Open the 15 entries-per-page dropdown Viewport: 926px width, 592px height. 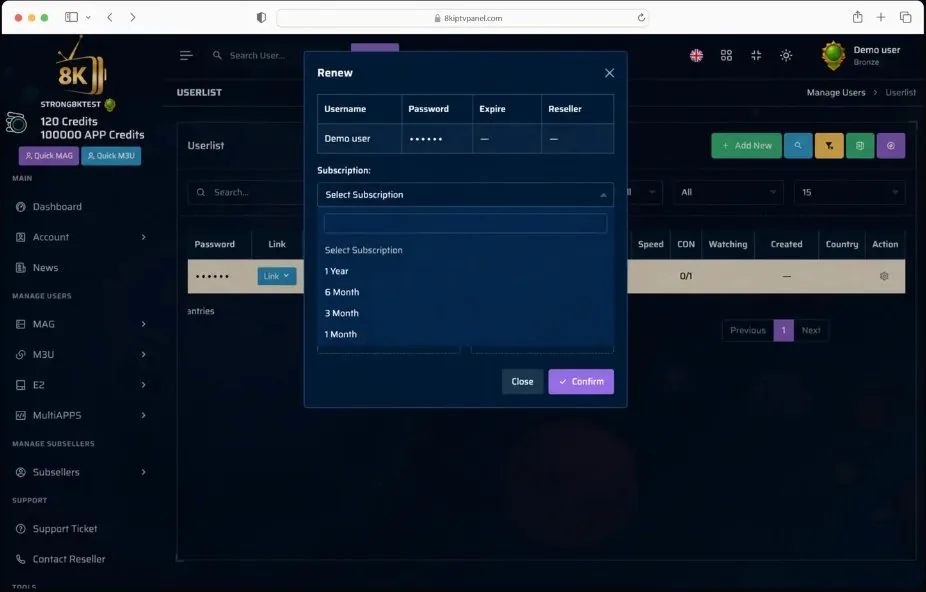[x=849, y=192]
